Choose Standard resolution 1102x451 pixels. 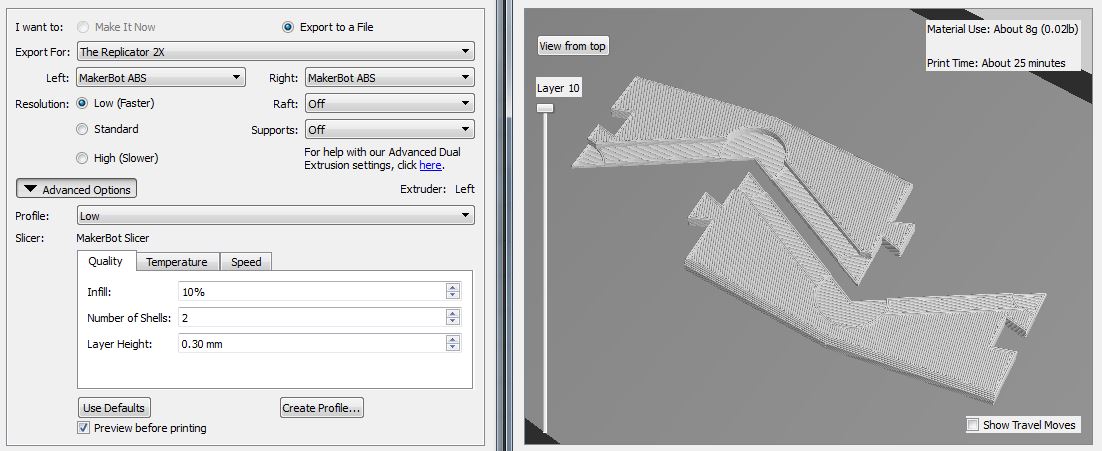[82, 129]
